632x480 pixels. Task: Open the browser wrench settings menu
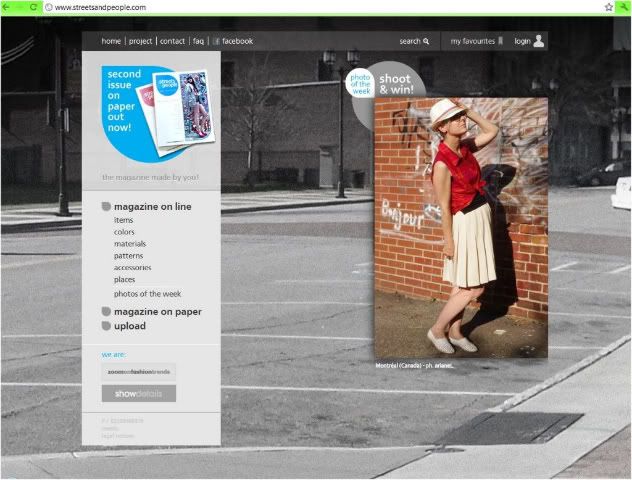click(x=623, y=7)
